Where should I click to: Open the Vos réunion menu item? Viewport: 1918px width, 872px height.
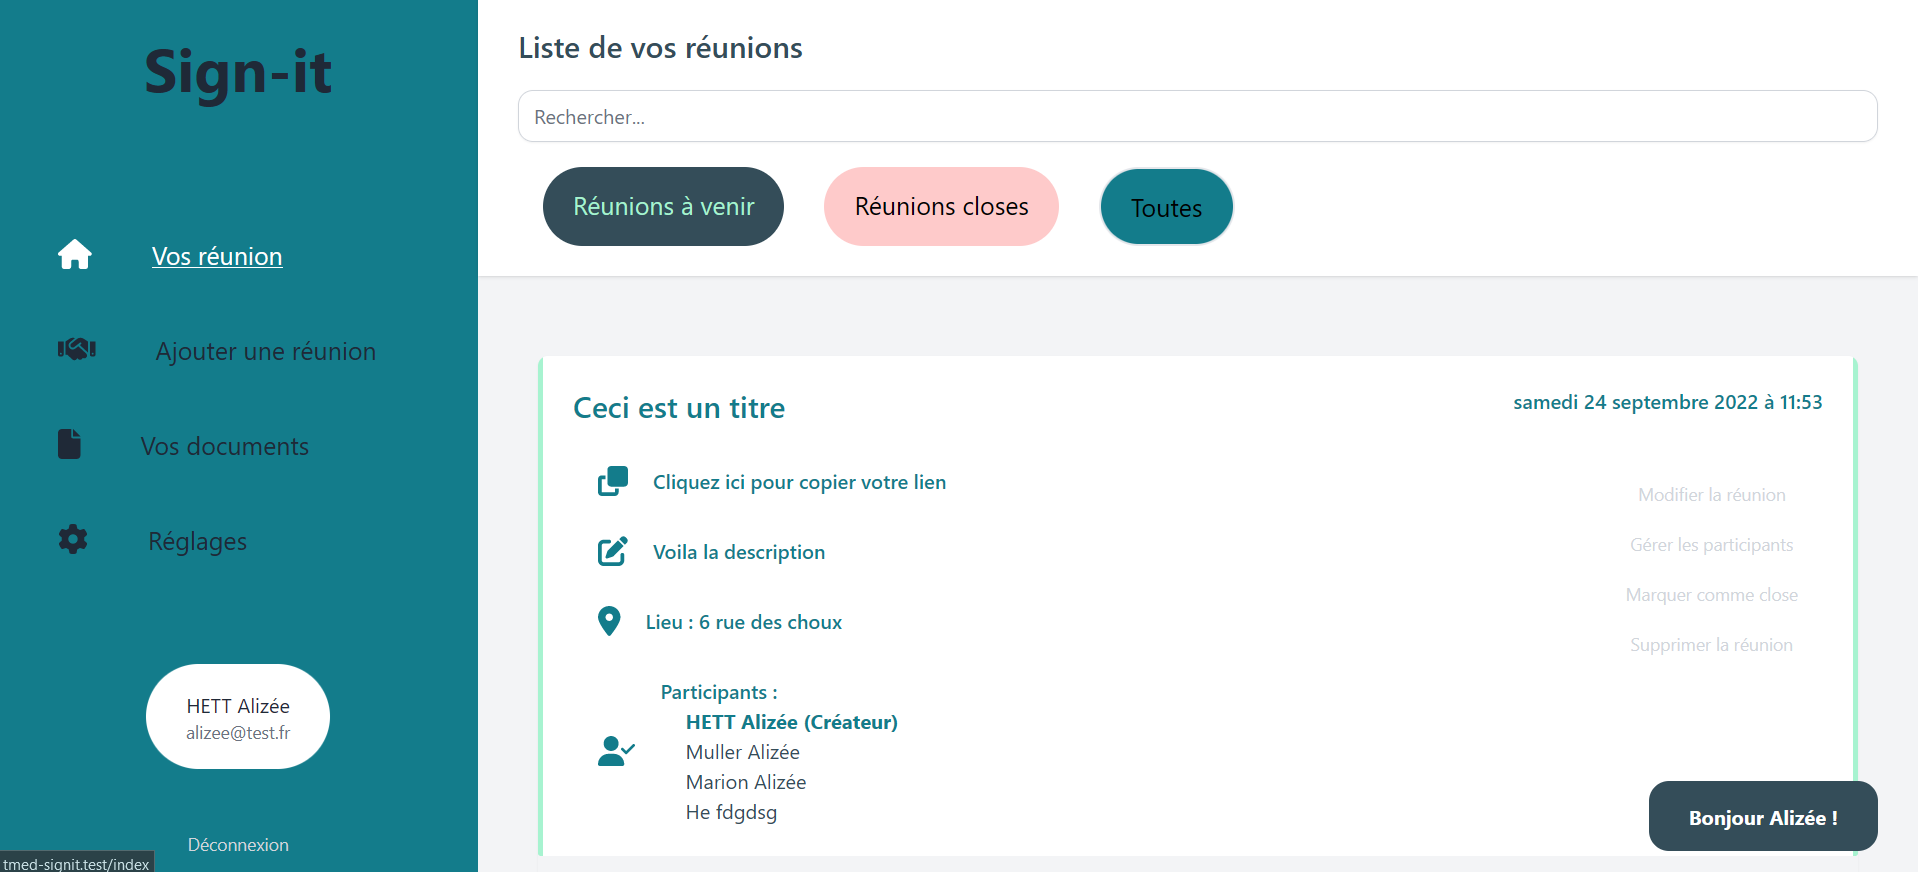click(x=217, y=256)
